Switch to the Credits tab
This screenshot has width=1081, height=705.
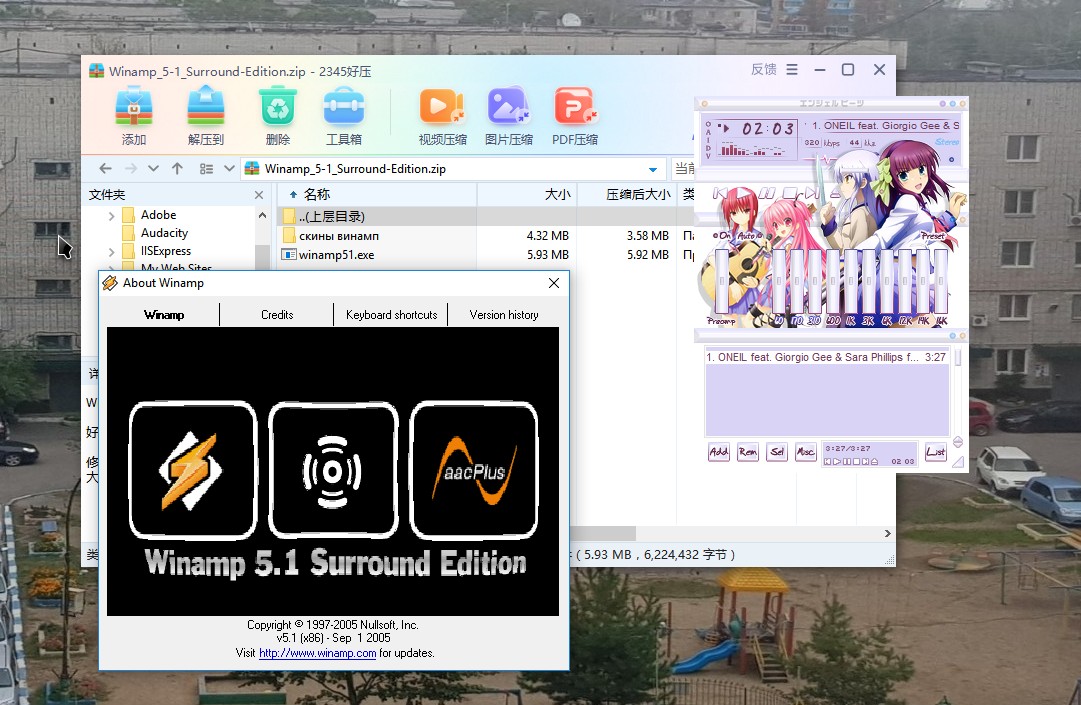point(276,315)
